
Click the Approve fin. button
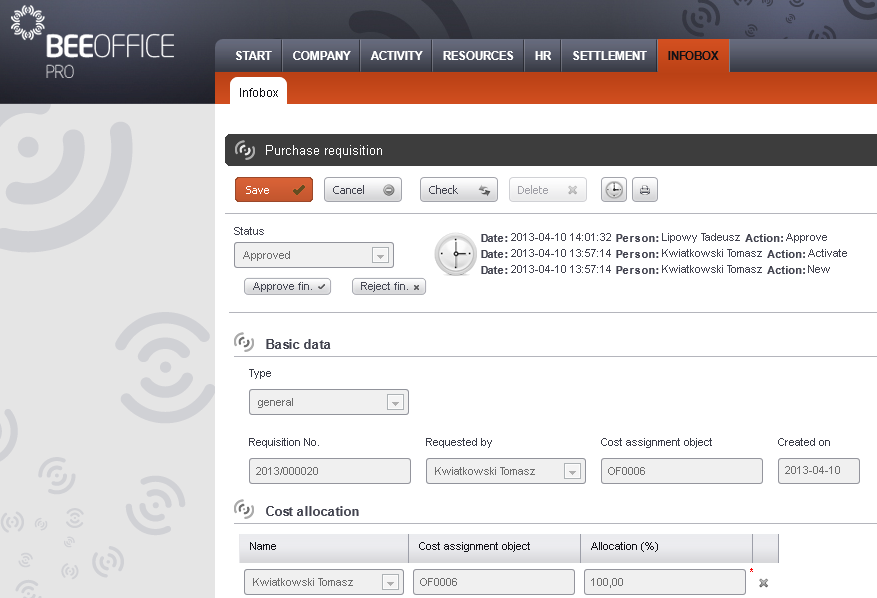(287, 287)
